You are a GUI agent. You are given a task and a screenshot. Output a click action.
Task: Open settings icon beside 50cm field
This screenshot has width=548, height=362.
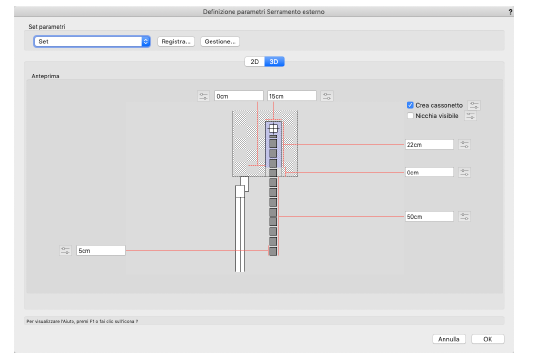(464, 217)
